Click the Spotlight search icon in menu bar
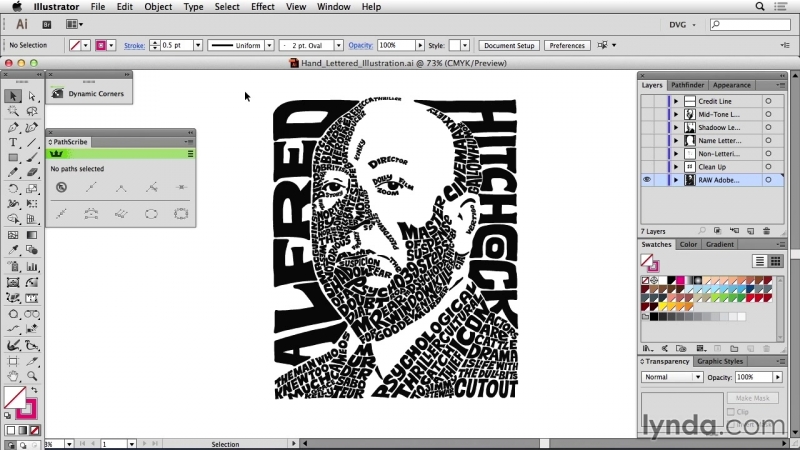The height and width of the screenshot is (450, 800). [x=760, y=7]
